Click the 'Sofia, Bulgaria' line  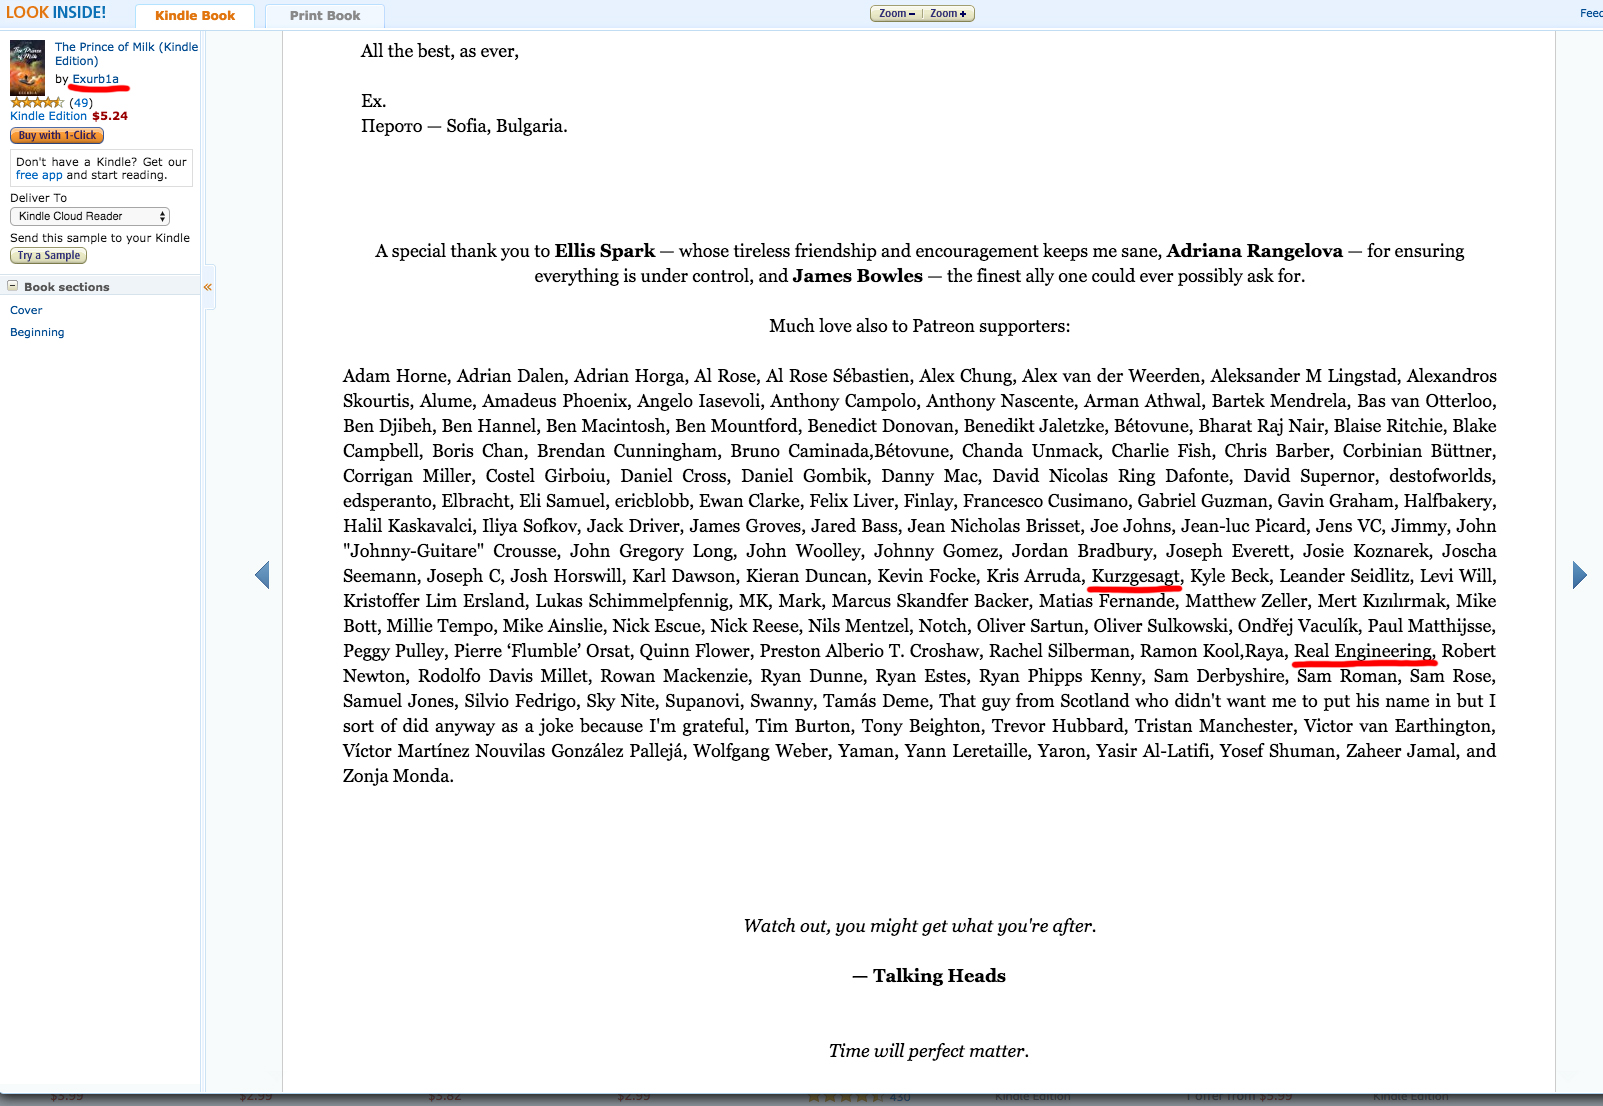pos(464,126)
